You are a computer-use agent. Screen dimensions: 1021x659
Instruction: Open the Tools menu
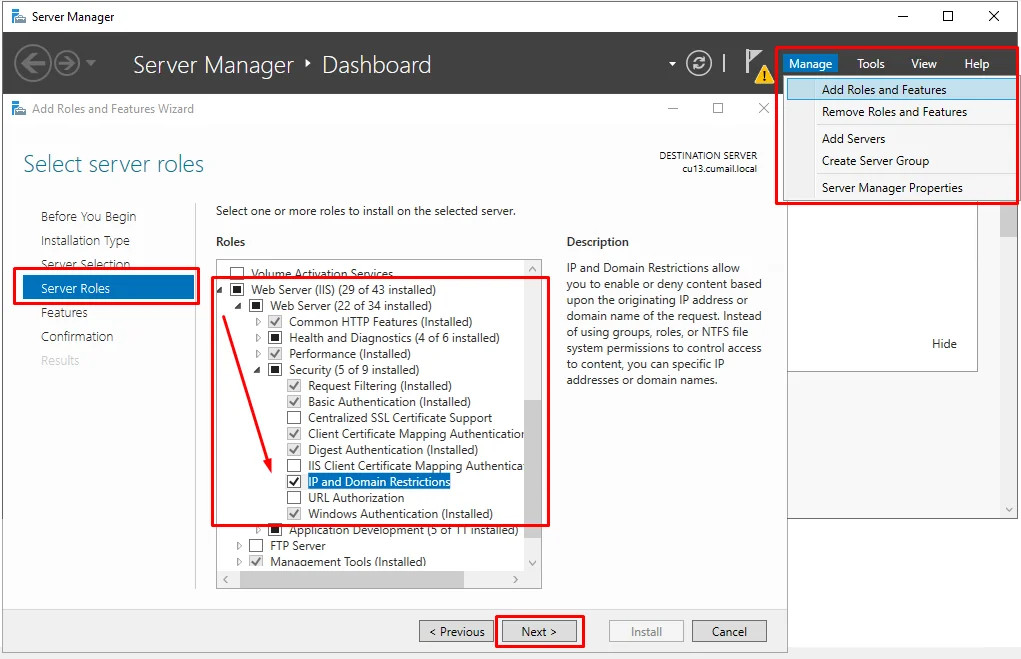click(x=871, y=64)
